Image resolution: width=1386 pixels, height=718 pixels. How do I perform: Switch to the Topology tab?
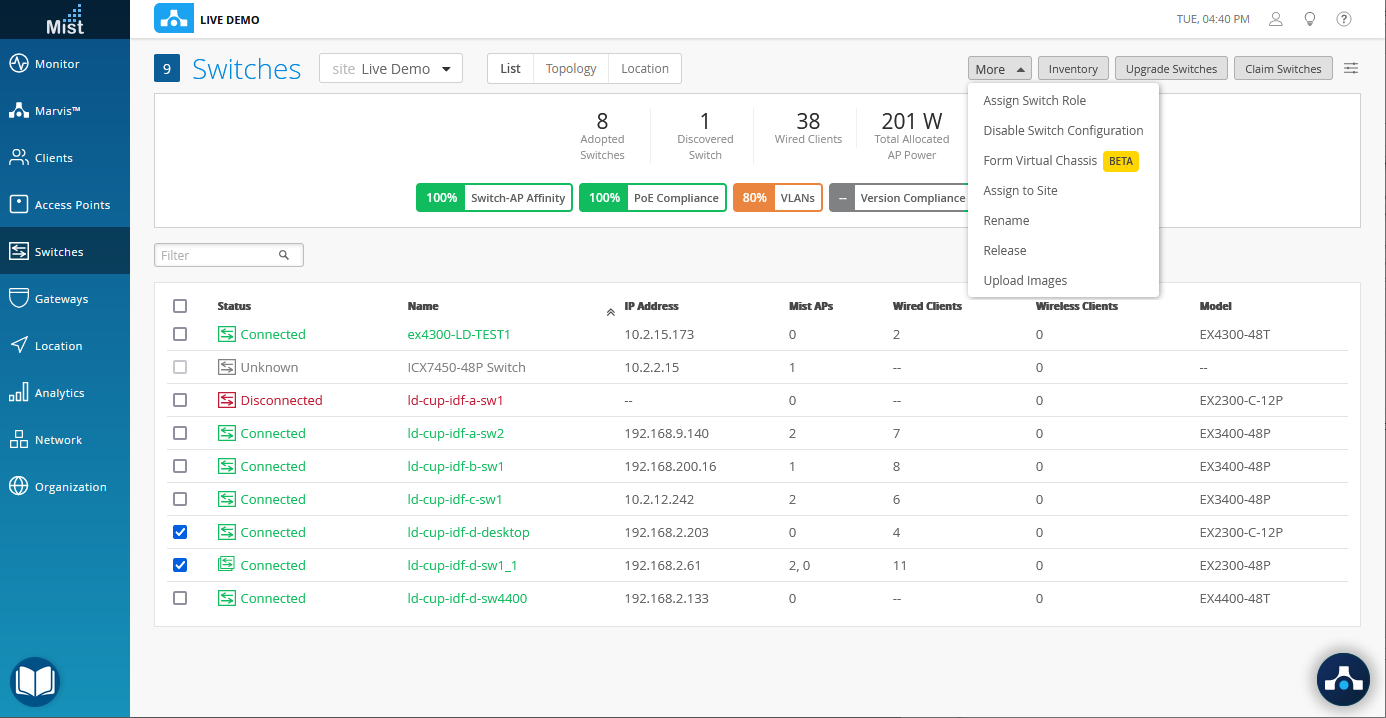pos(571,69)
